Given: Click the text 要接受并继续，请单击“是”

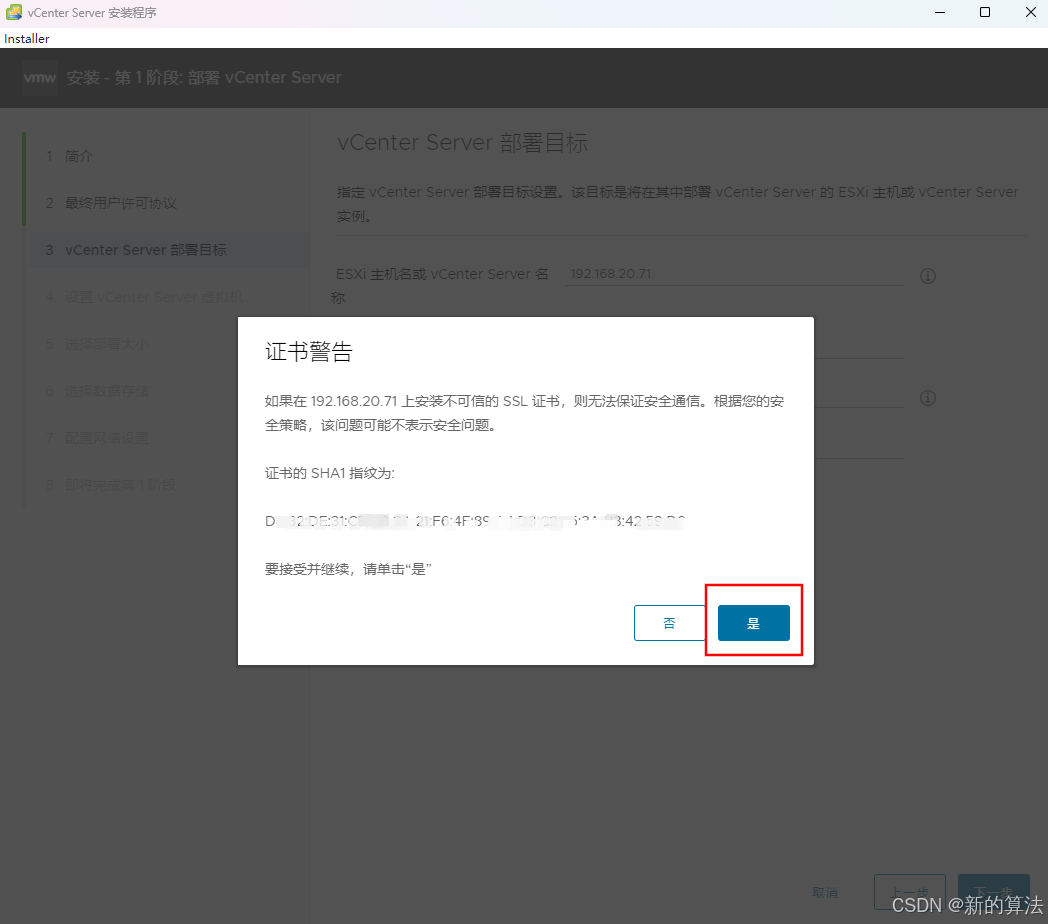Looking at the screenshot, I should (x=348, y=569).
